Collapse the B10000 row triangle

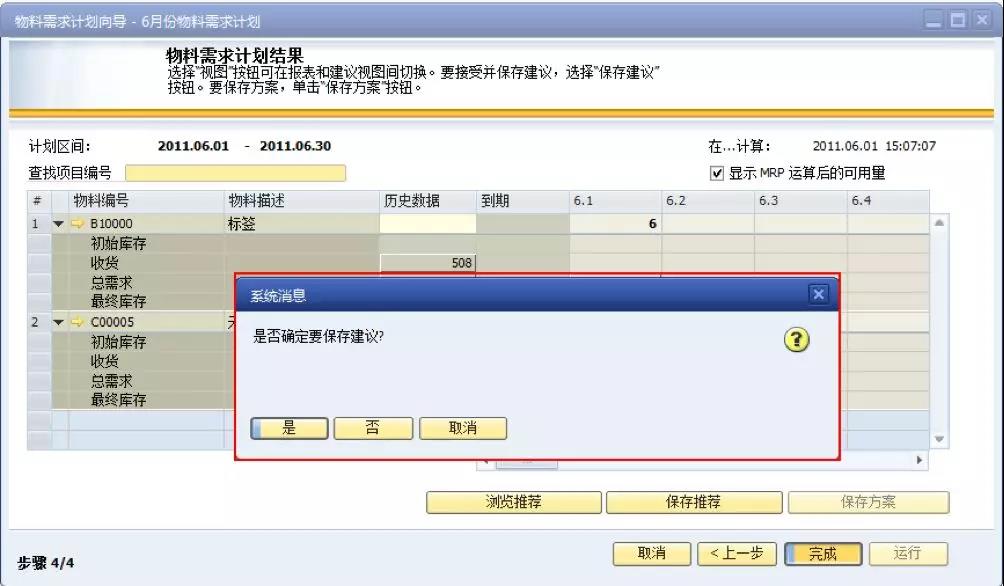(59, 224)
